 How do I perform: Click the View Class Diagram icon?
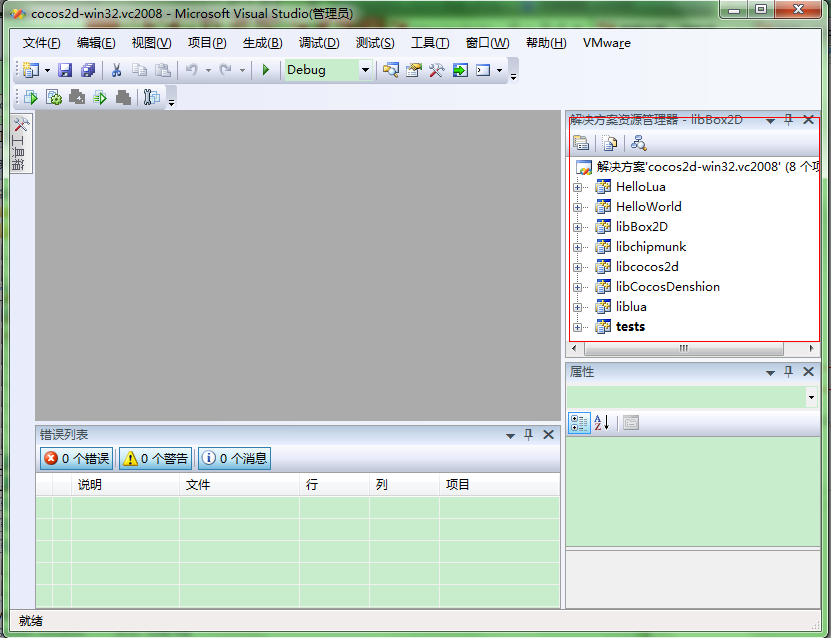click(639, 143)
